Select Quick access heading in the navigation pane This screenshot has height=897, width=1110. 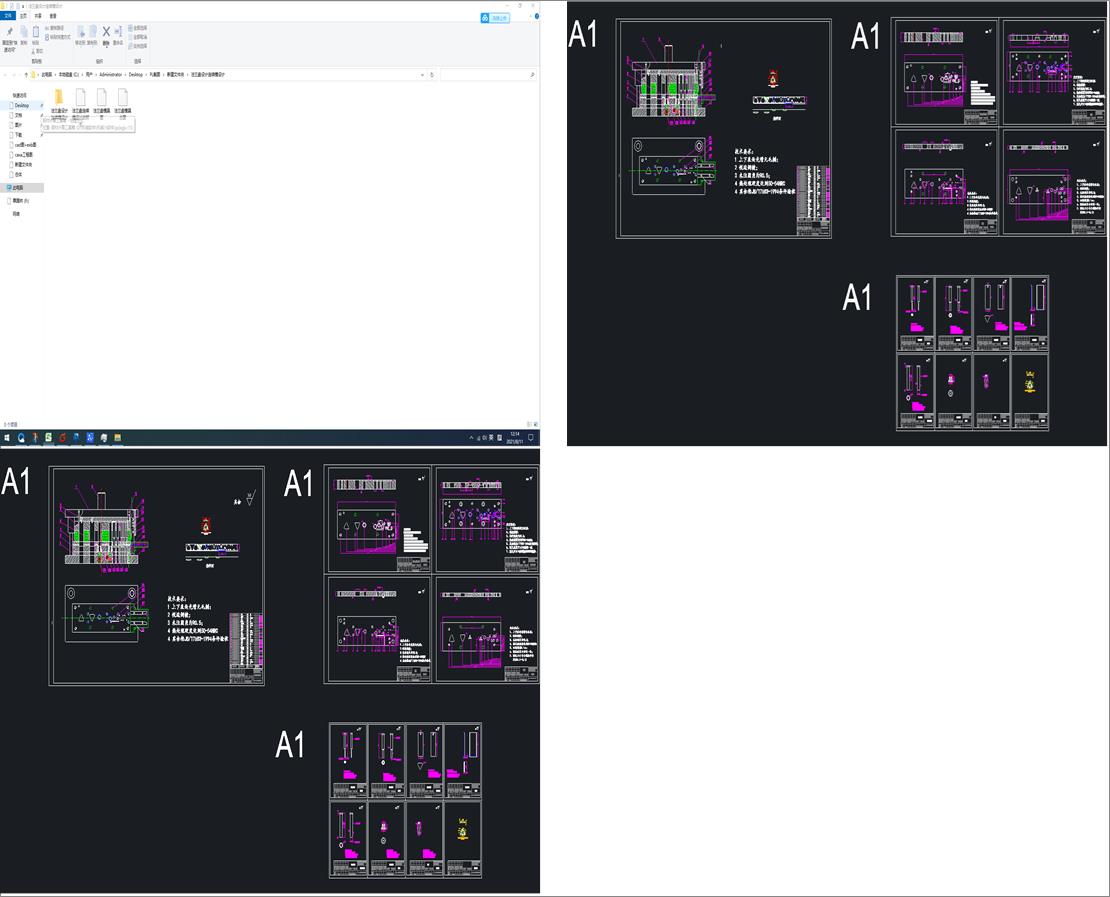coord(19,95)
